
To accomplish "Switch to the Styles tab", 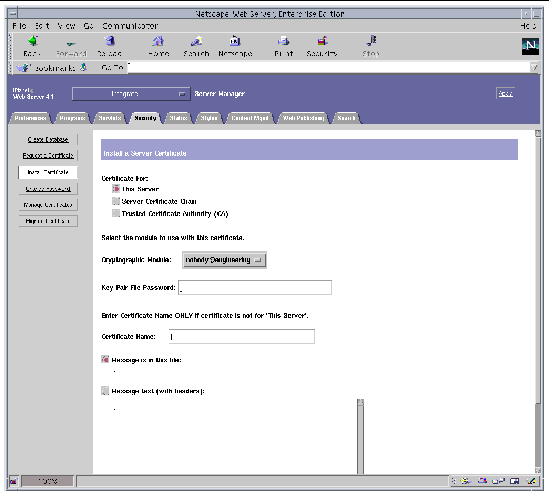I will [x=209, y=118].
